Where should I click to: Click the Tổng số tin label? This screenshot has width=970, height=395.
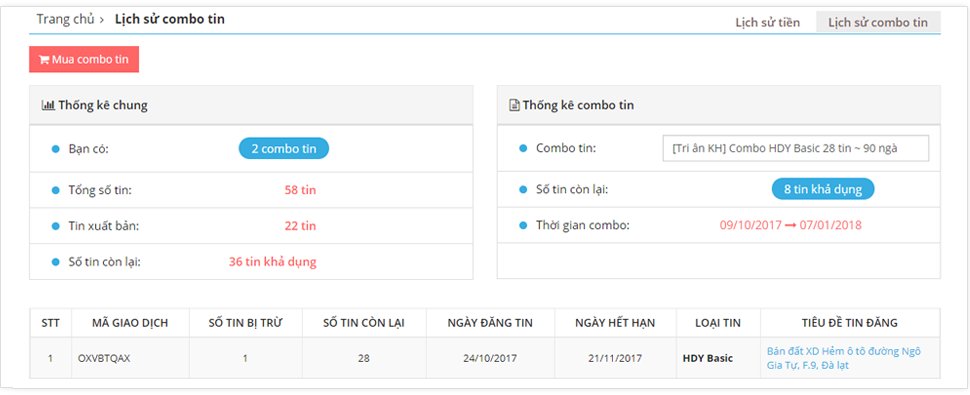(x=100, y=190)
